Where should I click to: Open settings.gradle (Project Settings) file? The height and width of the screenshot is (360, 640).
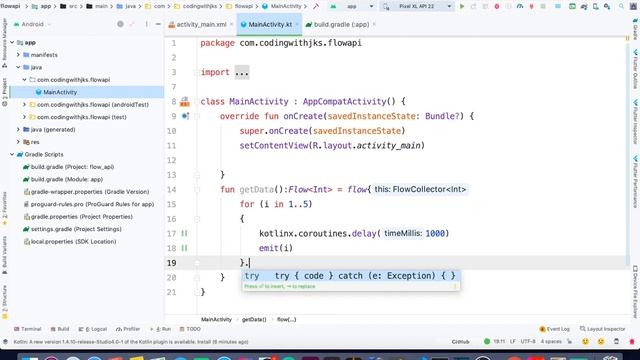click(x=72, y=229)
